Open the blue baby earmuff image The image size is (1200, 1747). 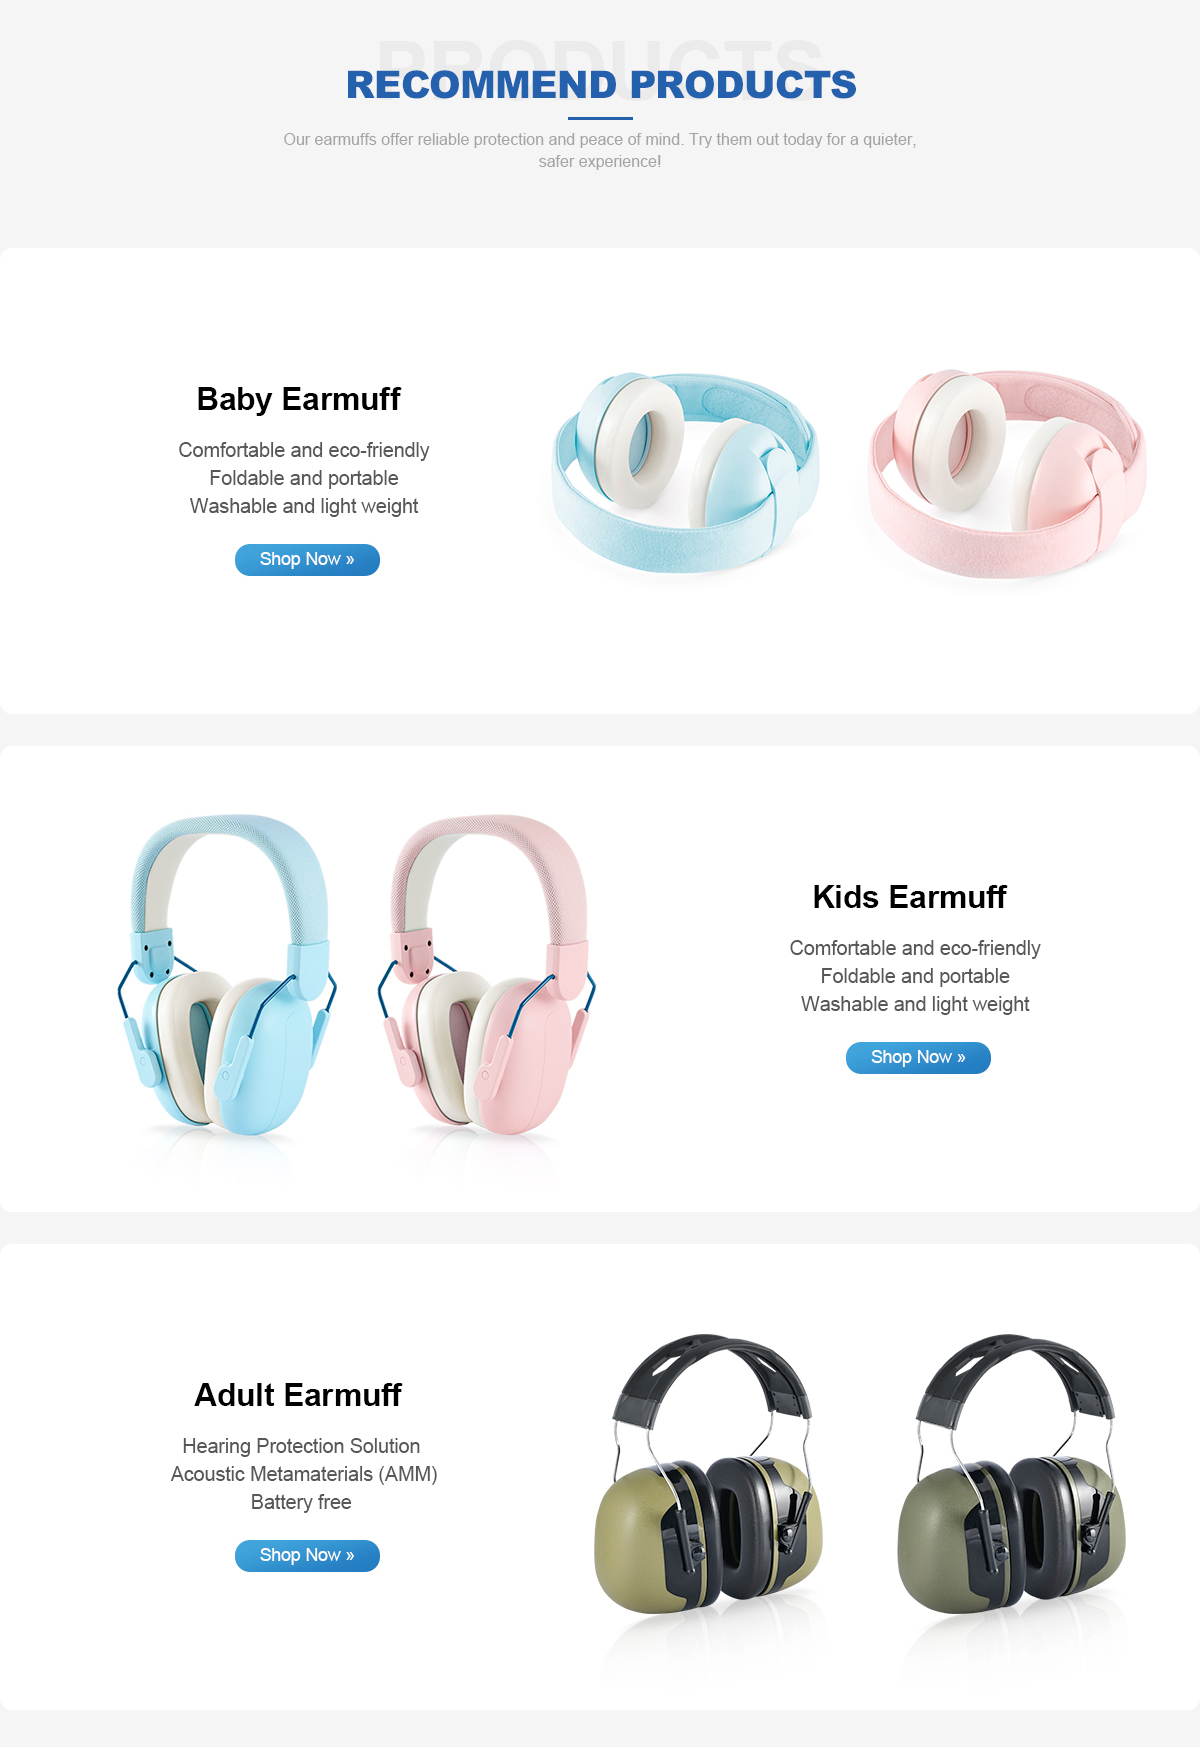pos(686,475)
